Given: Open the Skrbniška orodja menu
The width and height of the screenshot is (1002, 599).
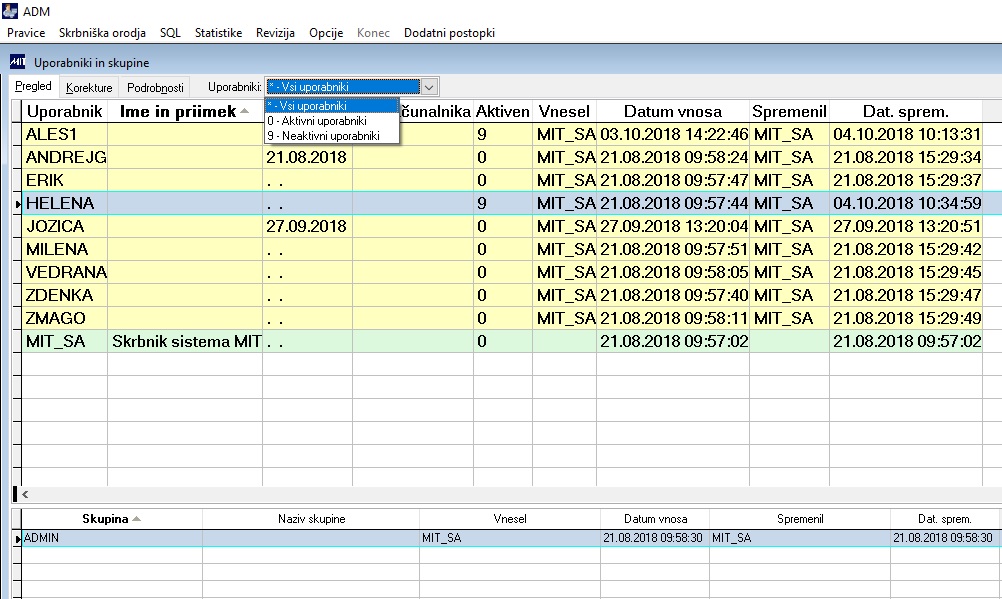Looking at the screenshot, I should click(102, 33).
